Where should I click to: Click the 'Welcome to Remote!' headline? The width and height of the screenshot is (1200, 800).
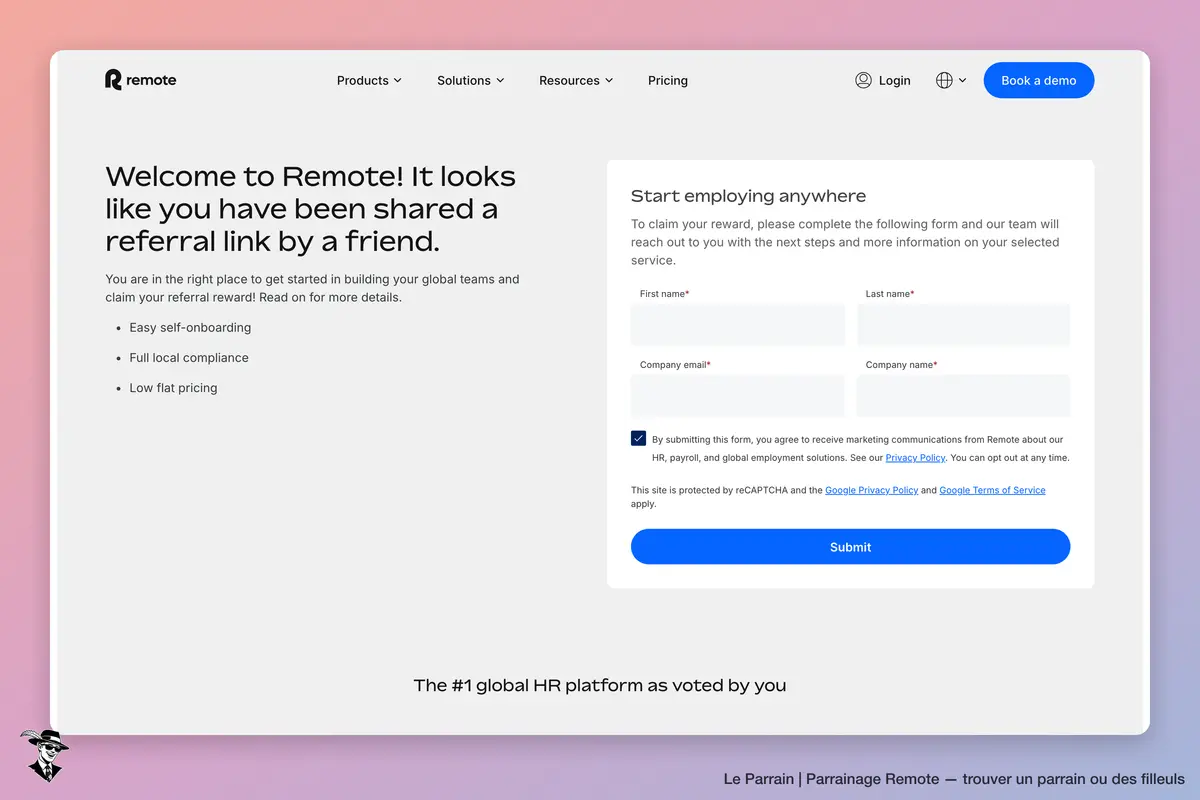tap(311, 208)
